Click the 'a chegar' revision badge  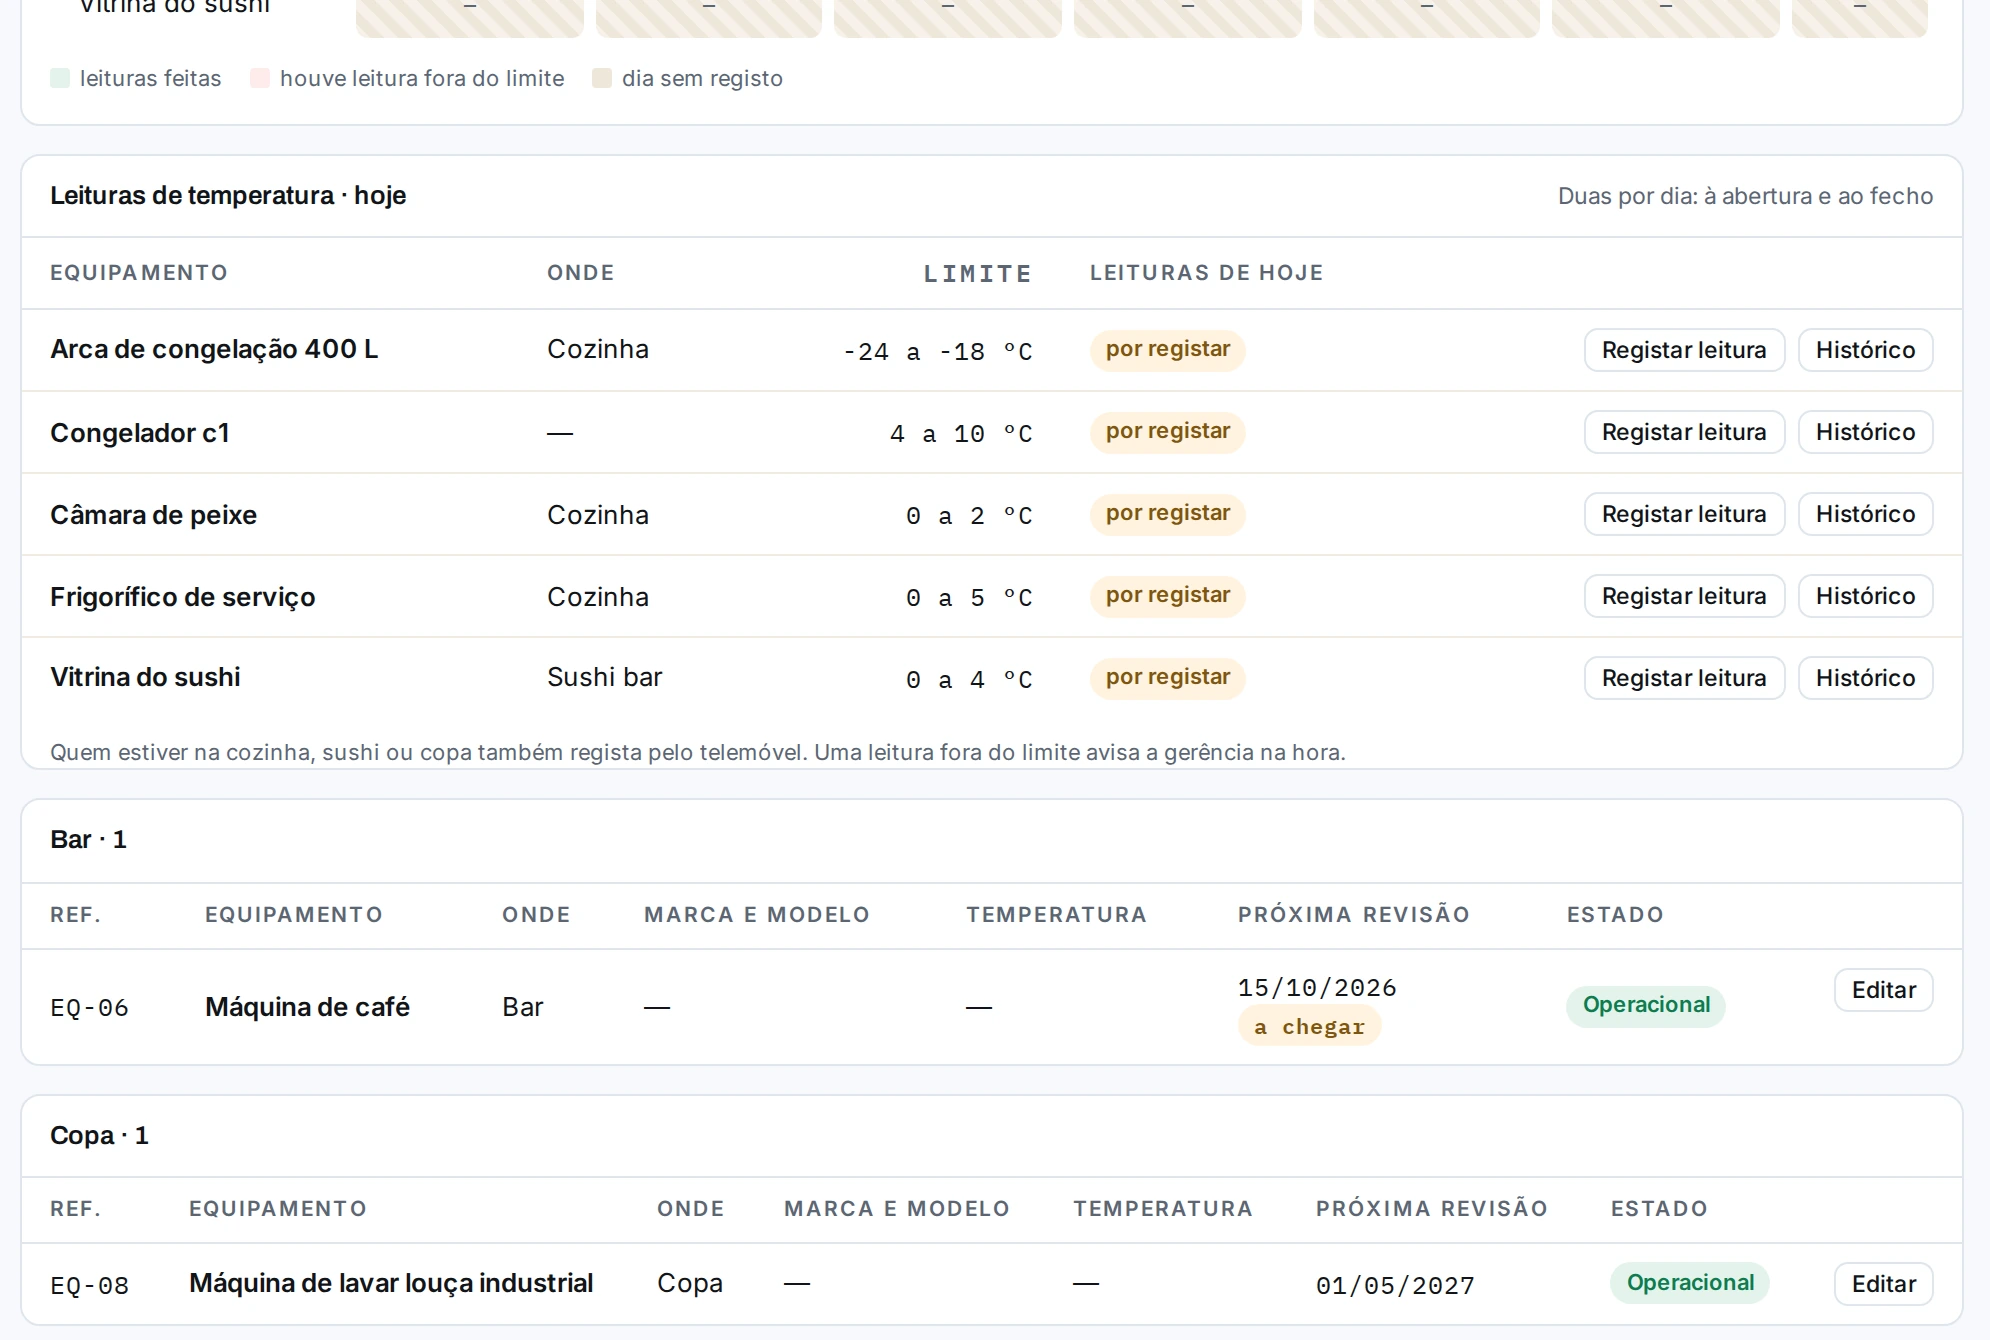tap(1309, 1027)
